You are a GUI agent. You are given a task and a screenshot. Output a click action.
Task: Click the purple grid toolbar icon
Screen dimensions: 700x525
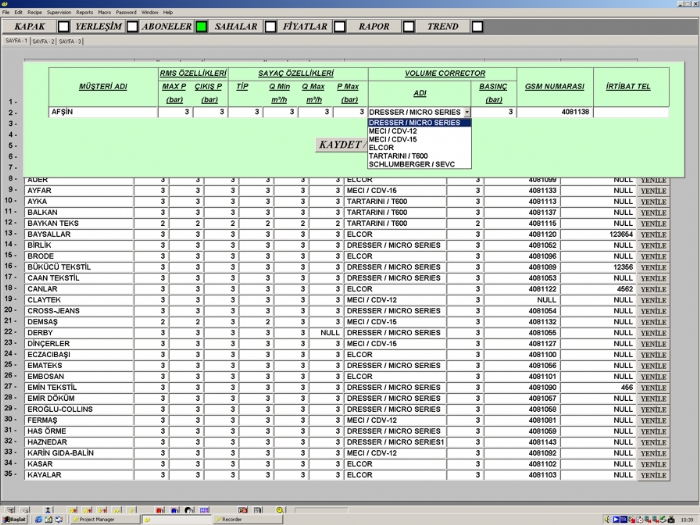click(204, 510)
